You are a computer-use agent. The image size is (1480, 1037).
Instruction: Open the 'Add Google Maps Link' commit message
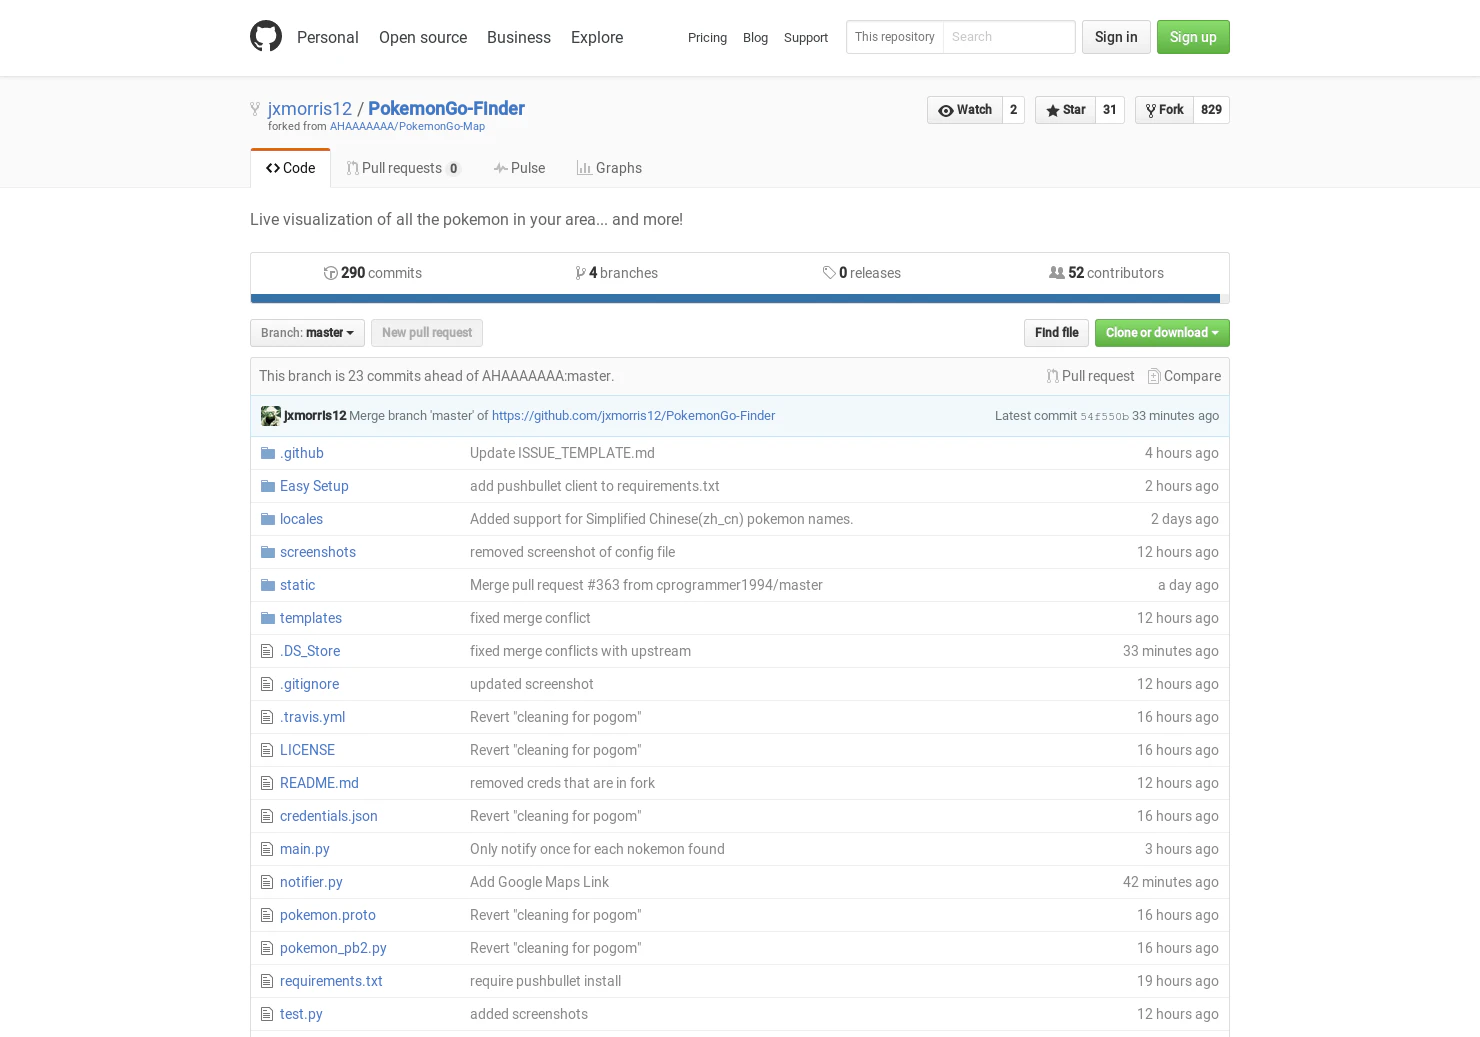[539, 882]
